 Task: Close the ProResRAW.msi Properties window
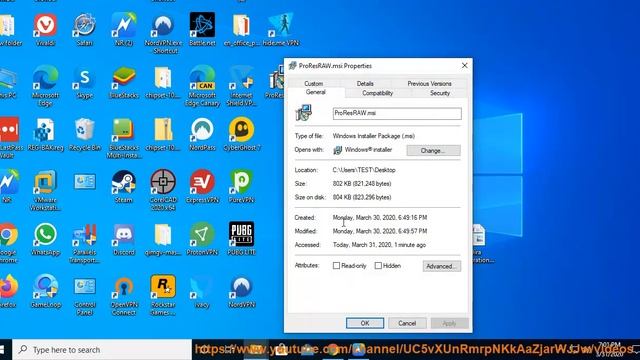click(x=464, y=65)
